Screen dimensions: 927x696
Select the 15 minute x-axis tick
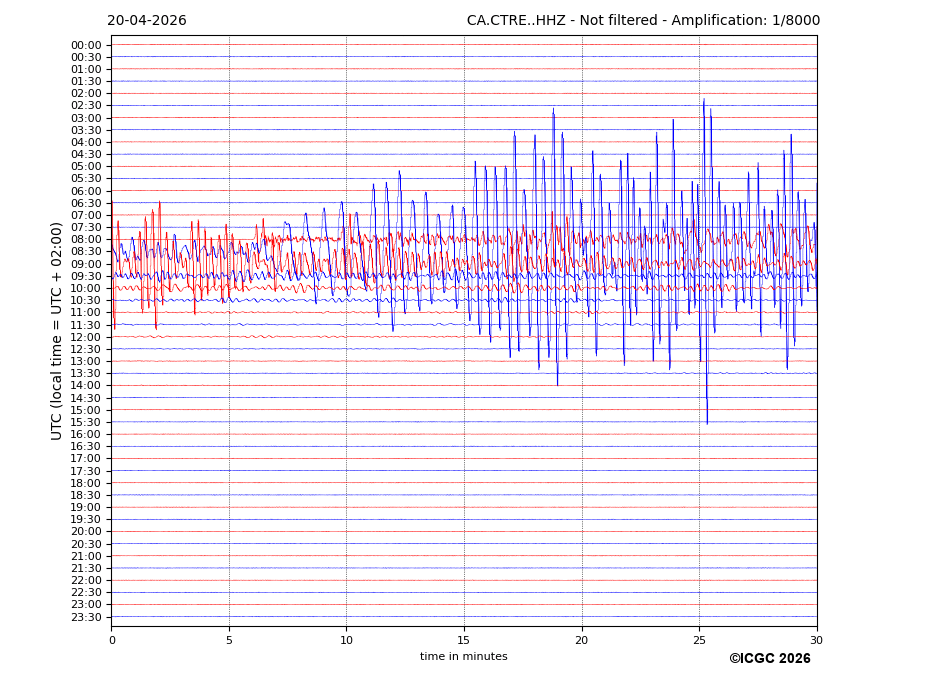pos(464,640)
